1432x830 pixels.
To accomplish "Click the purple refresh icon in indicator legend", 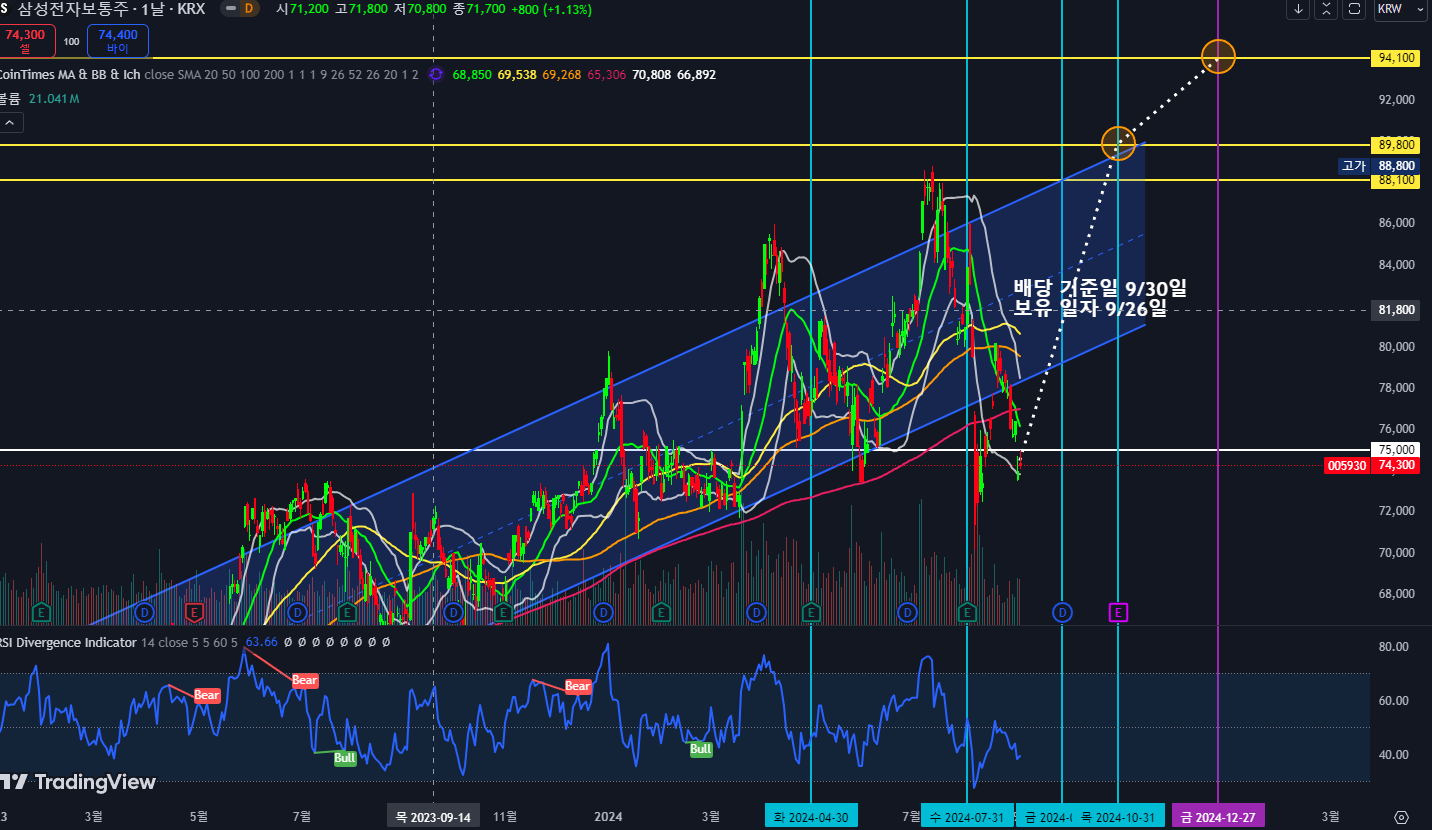I will 435,75.
